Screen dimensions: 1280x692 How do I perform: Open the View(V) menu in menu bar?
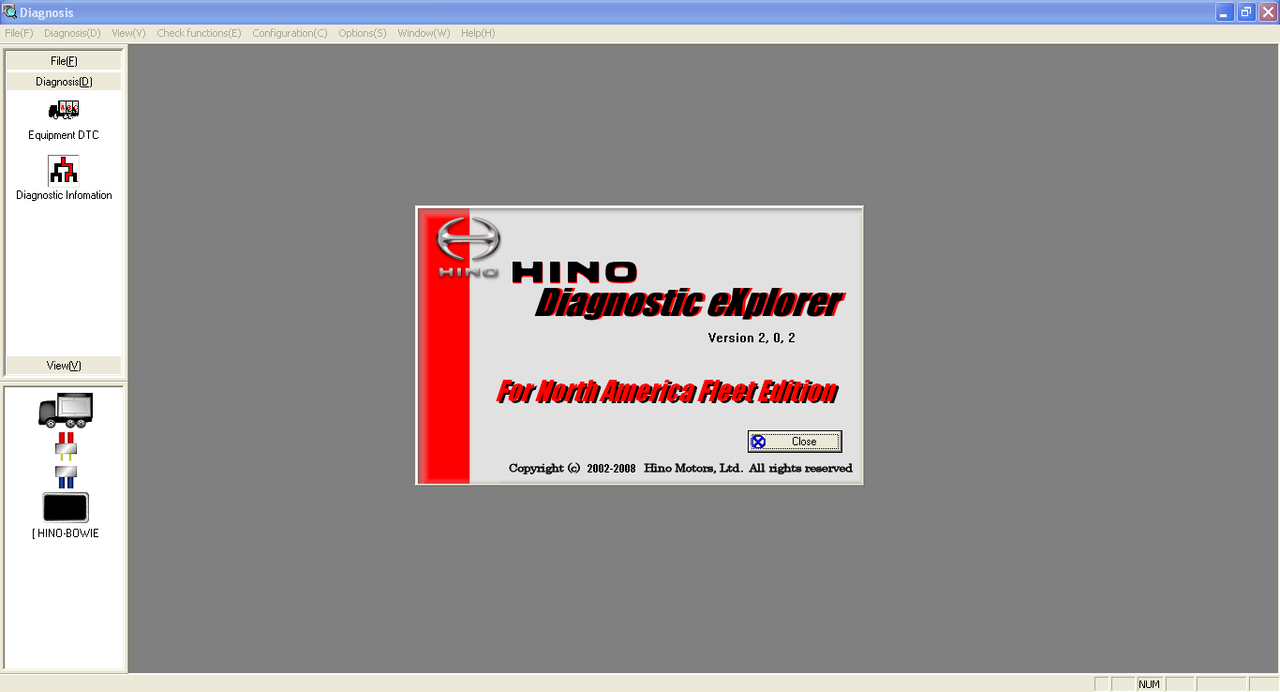pos(129,33)
